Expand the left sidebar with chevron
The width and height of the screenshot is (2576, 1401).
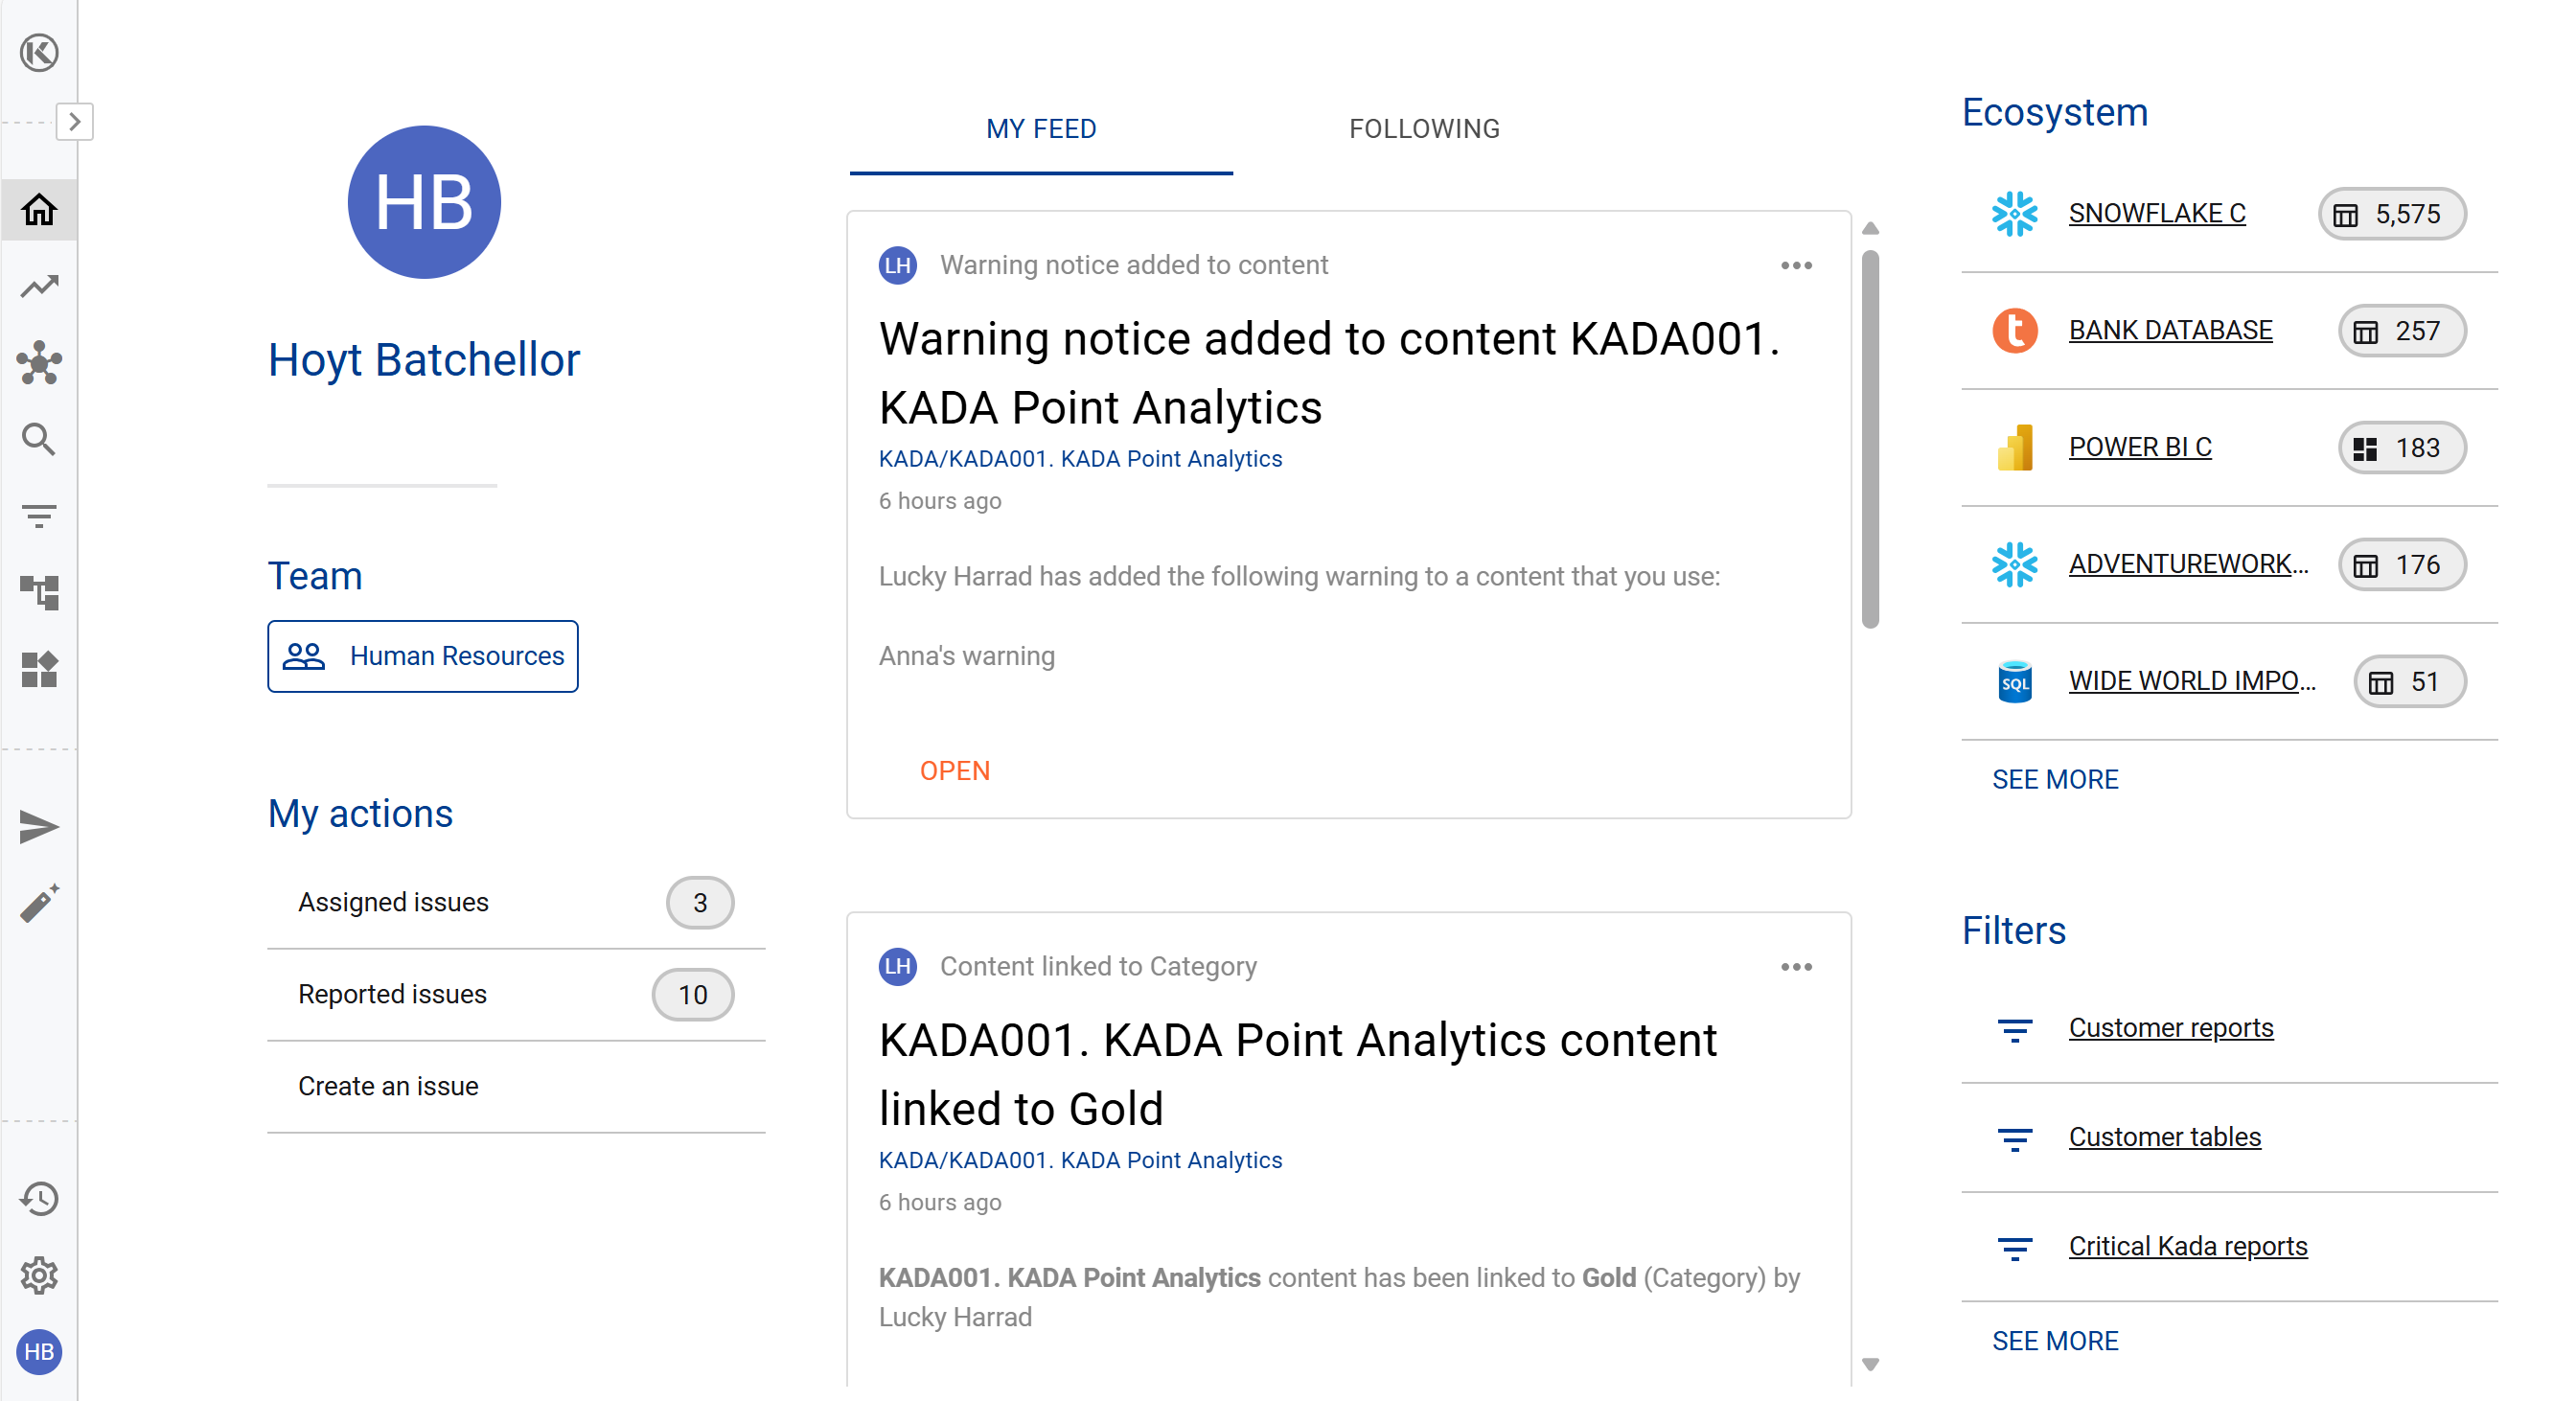point(74,122)
